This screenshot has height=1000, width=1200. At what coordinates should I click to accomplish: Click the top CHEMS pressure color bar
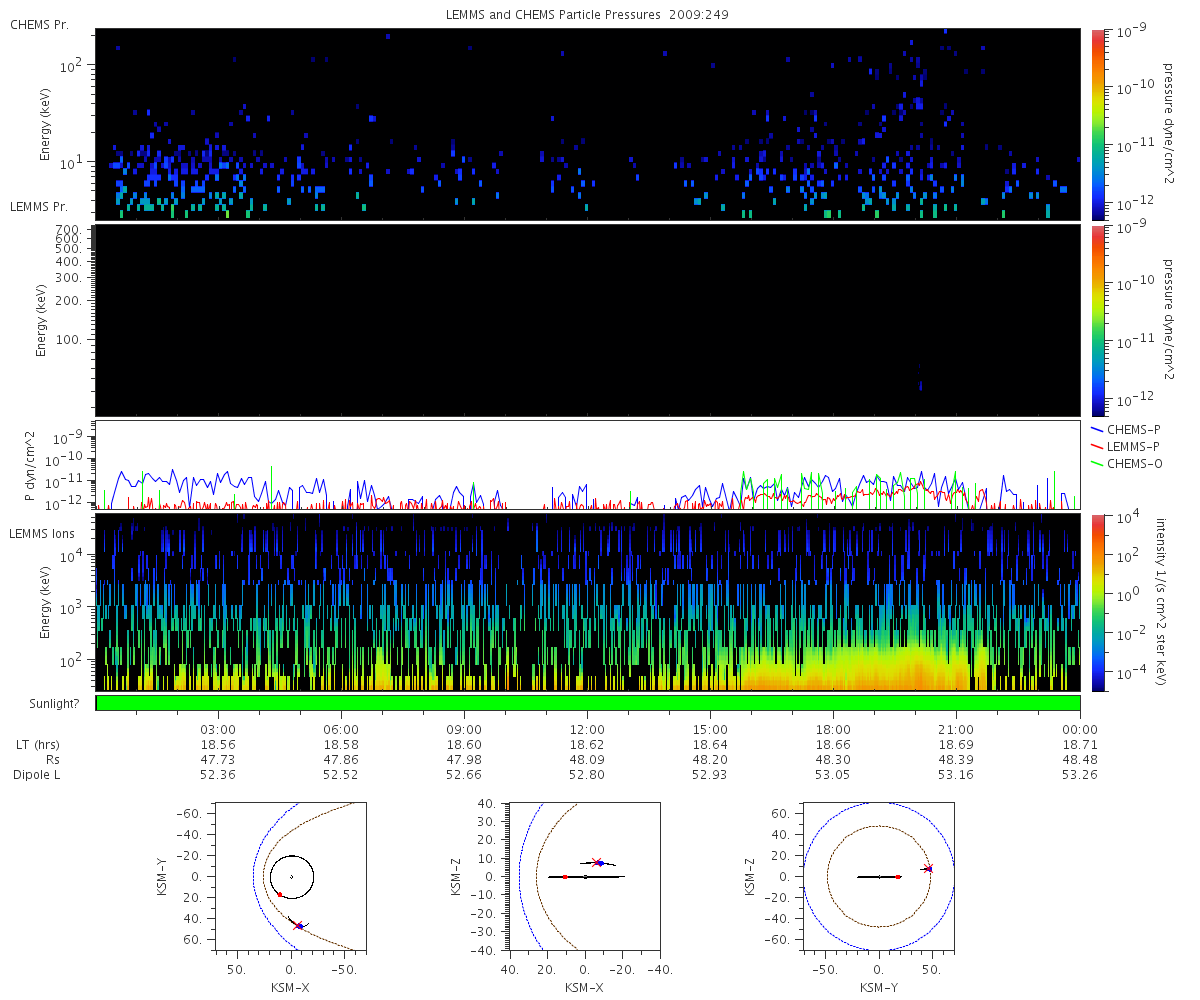tap(1098, 124)
